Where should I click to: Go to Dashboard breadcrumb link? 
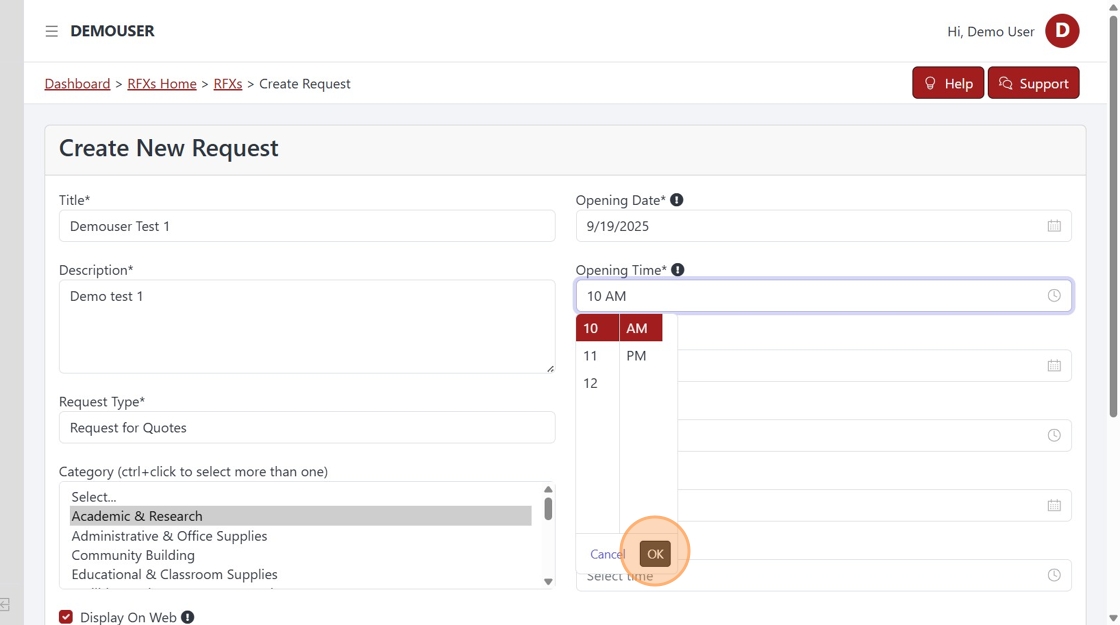point(77,84)
